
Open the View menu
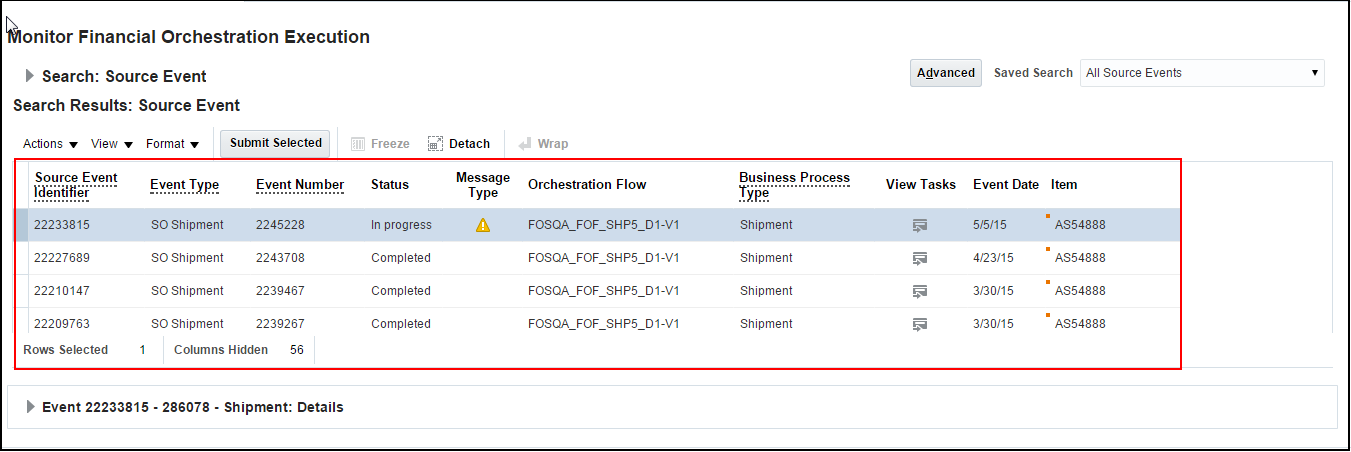112,144
